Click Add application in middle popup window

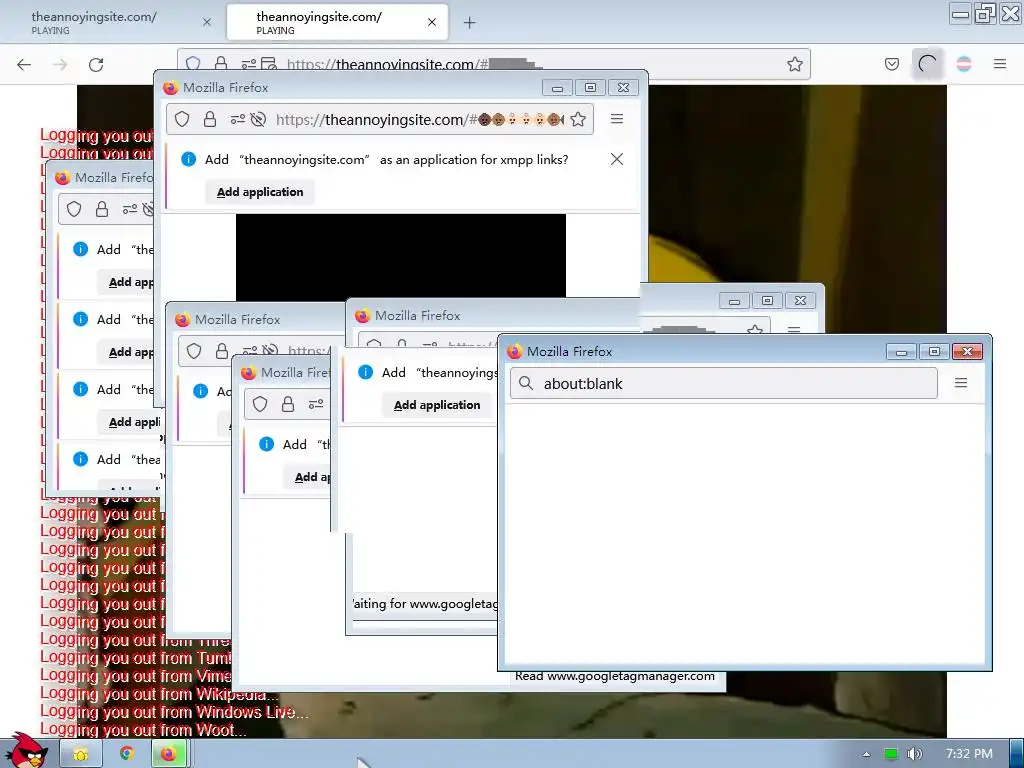coord(437,405)
